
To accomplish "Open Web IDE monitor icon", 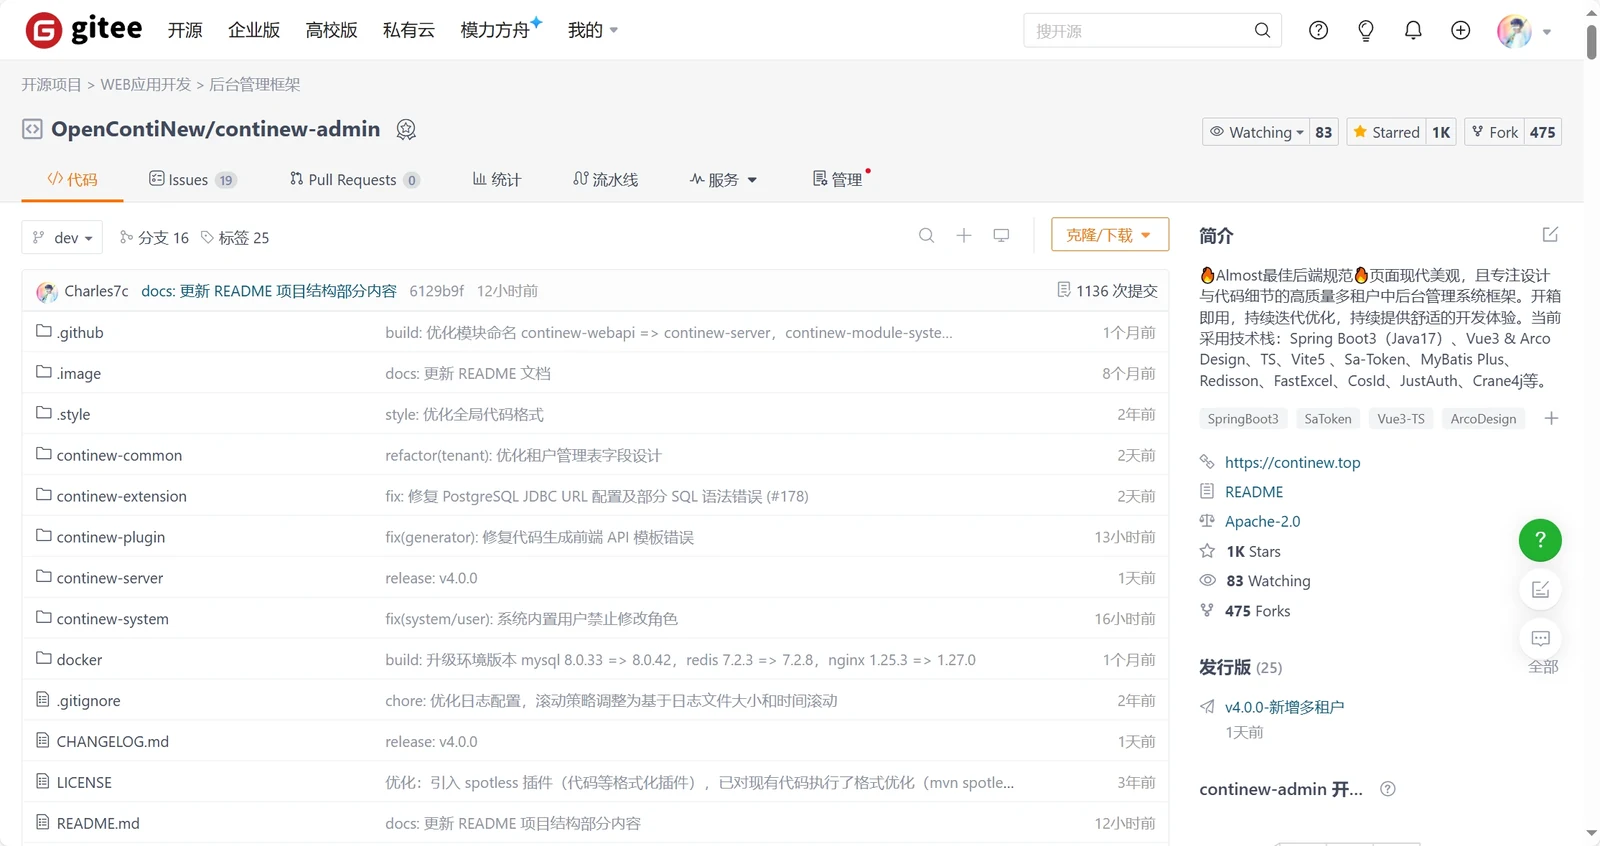I will click(x=1001, y=236).
